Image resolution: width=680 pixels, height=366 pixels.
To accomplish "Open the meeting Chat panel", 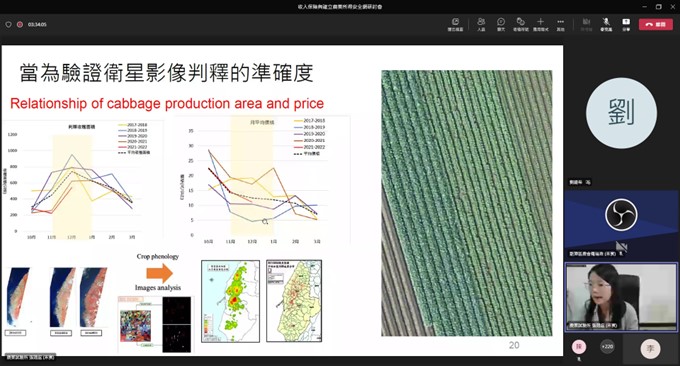I will (x=501, y=24).
